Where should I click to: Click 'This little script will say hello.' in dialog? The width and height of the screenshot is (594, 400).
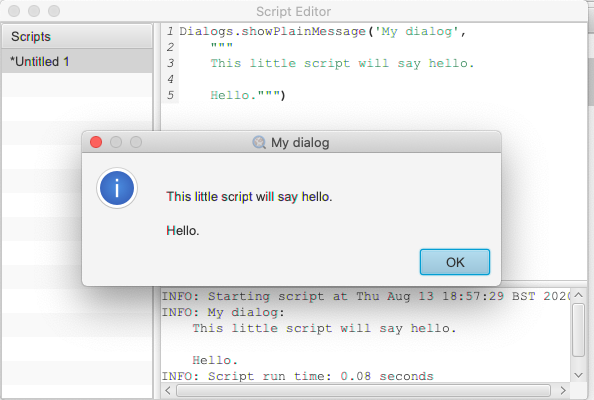click(249, 197)
